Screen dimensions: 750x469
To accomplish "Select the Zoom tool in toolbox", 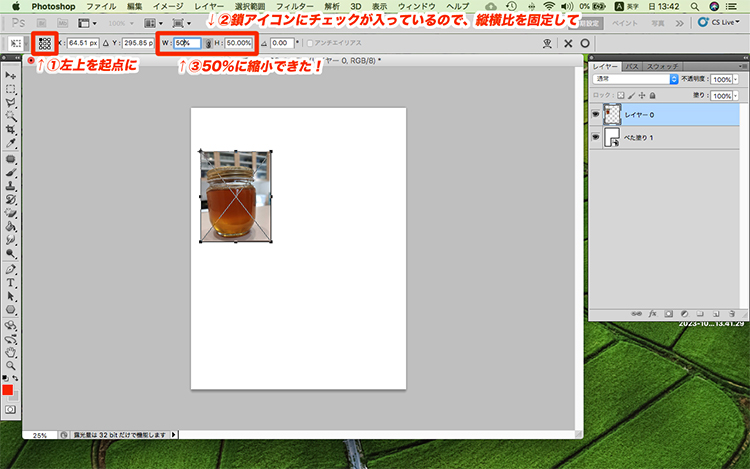I will pyautogui.click(x=11, y=366).
